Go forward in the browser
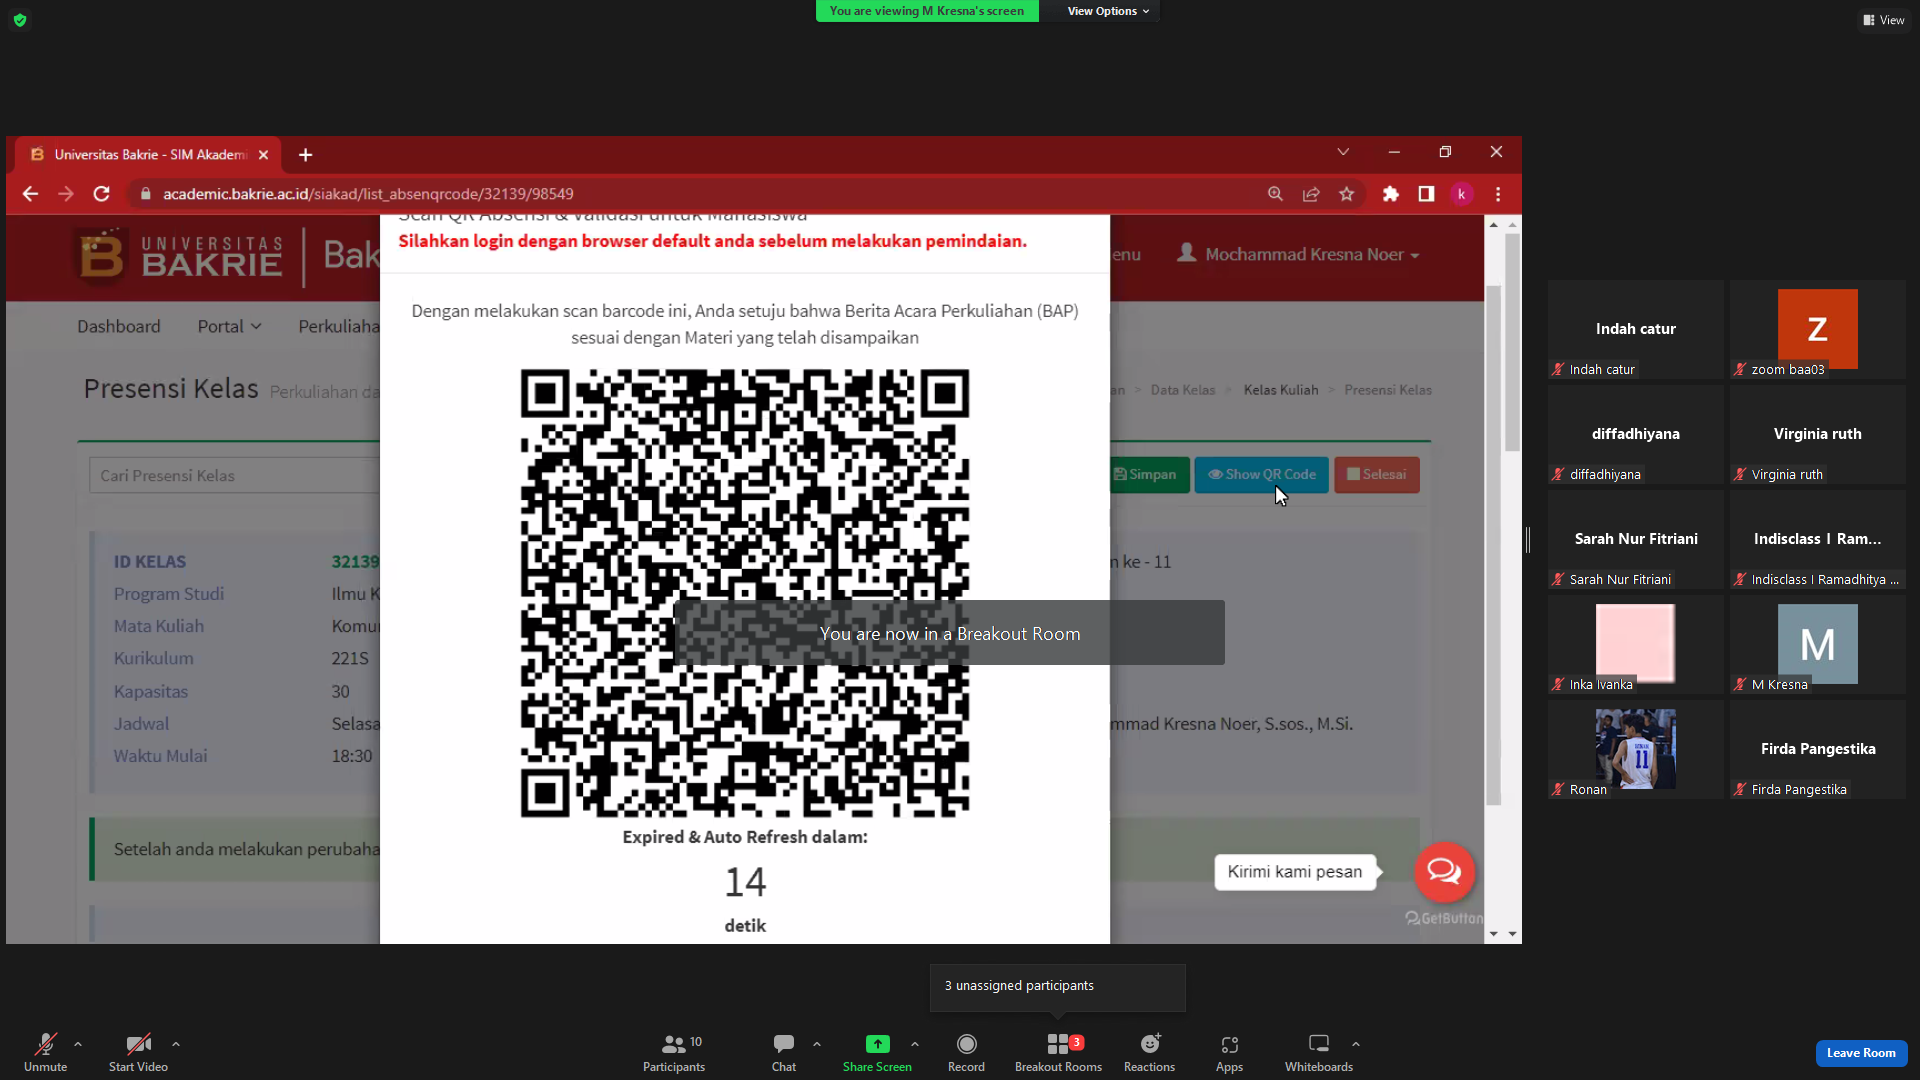 (x=66, y=194)
